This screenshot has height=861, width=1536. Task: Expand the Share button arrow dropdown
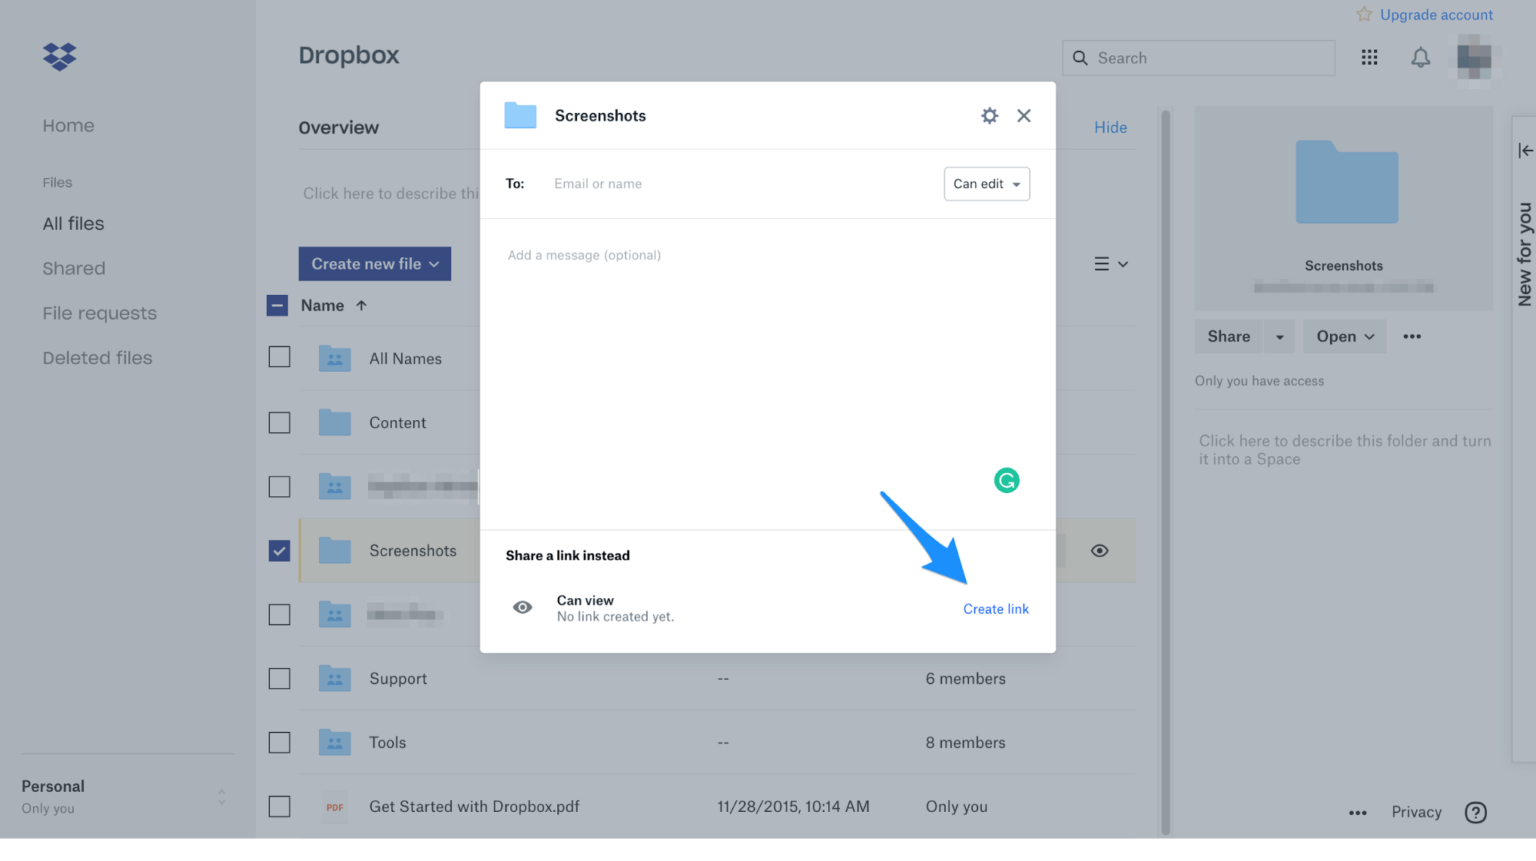[1280, 337]
